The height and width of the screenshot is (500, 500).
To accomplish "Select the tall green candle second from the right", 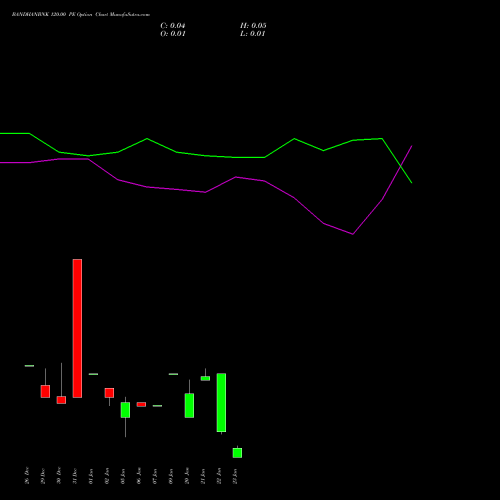I will [x=221, y=403].
